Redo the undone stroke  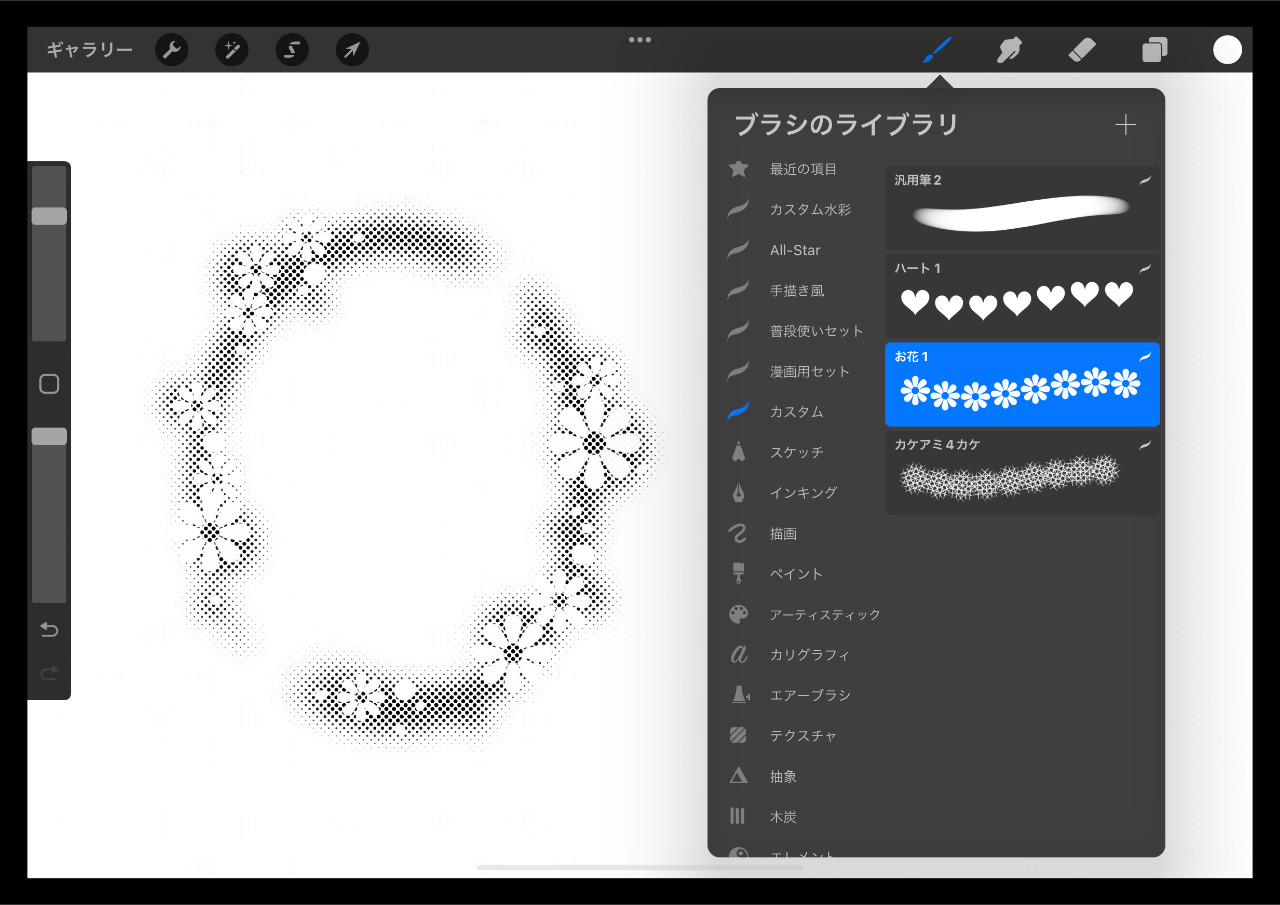(x=49, y=673)
